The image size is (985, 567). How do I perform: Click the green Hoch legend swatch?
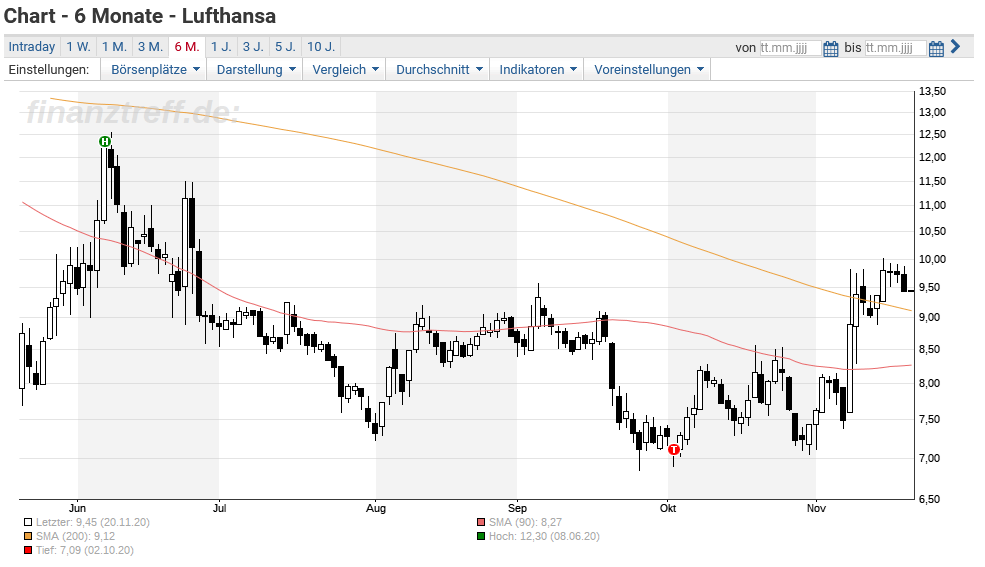click(481, 537)
